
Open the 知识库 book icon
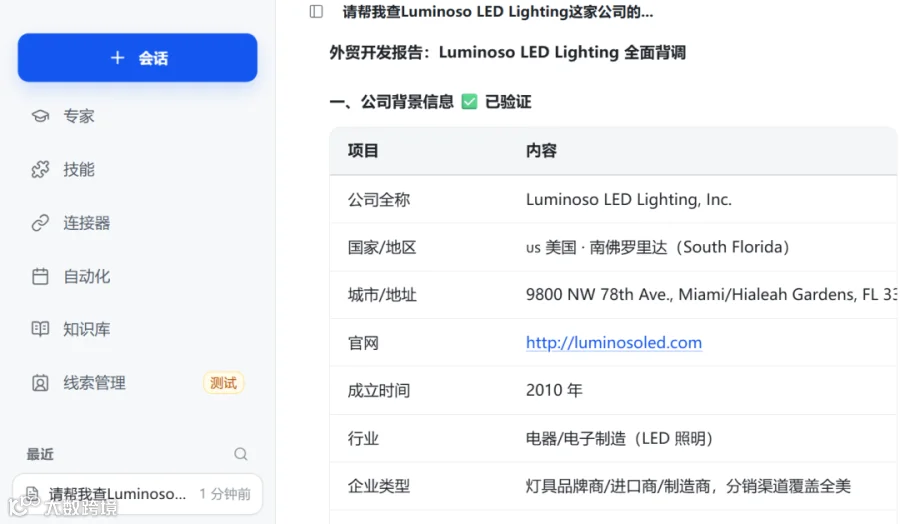40,329
